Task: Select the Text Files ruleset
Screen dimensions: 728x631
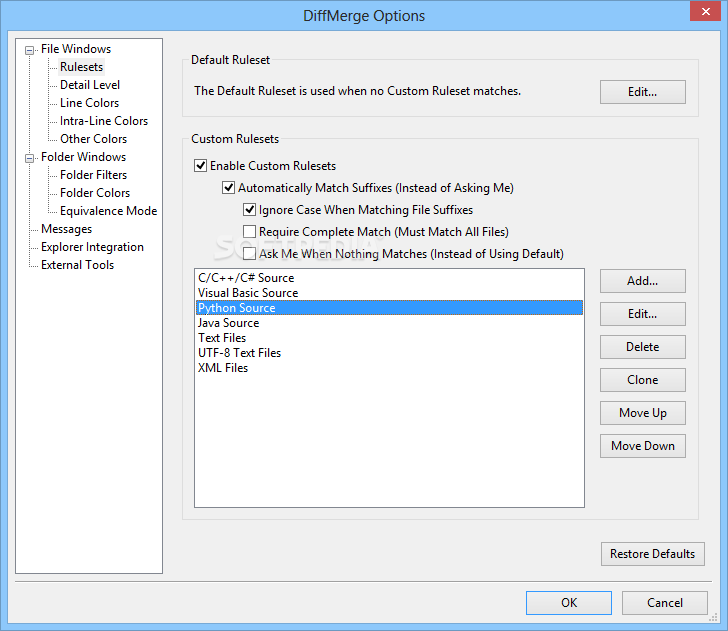Action: click(x=389, y=338)
